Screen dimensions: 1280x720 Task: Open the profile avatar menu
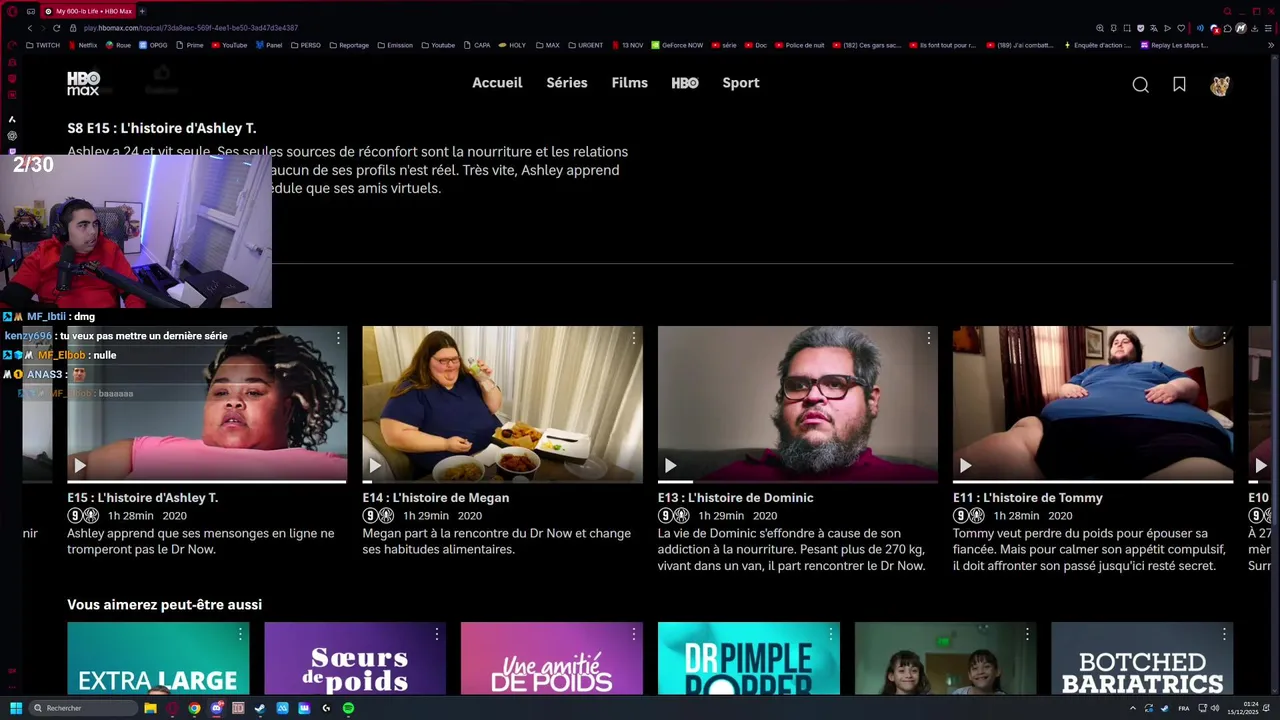1220,85
